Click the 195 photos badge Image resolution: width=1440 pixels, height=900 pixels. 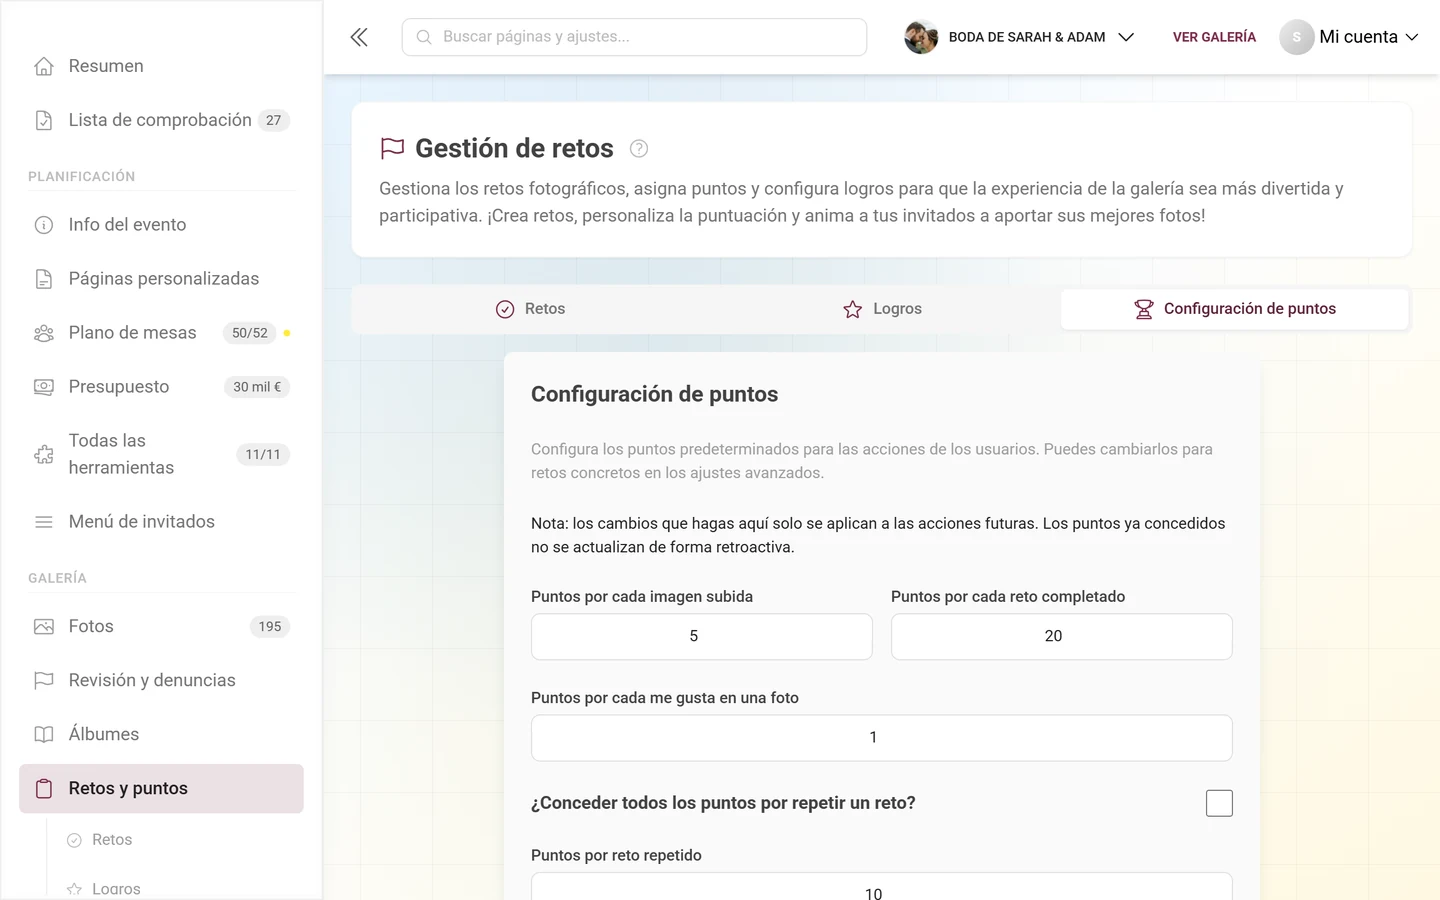pyautogui.click(x=270, y=627)
